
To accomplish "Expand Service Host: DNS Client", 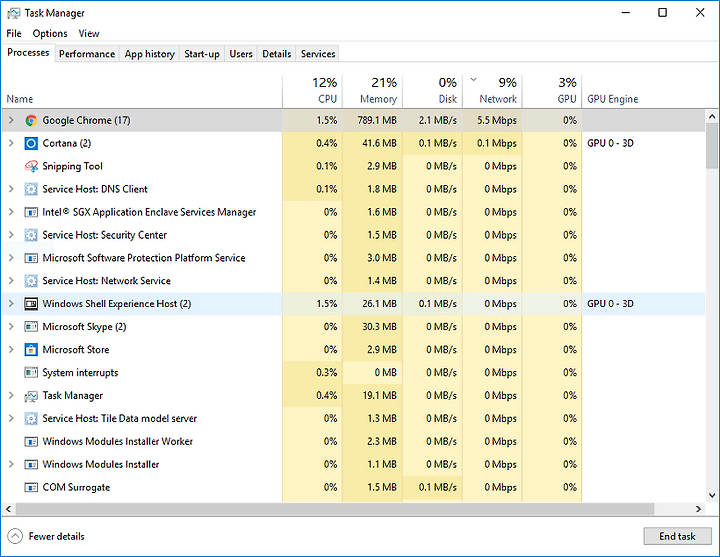I will click(11, 189).
